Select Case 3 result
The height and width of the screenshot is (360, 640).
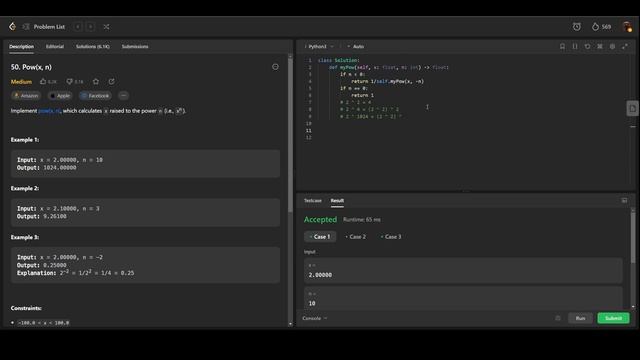pos(391,237)
